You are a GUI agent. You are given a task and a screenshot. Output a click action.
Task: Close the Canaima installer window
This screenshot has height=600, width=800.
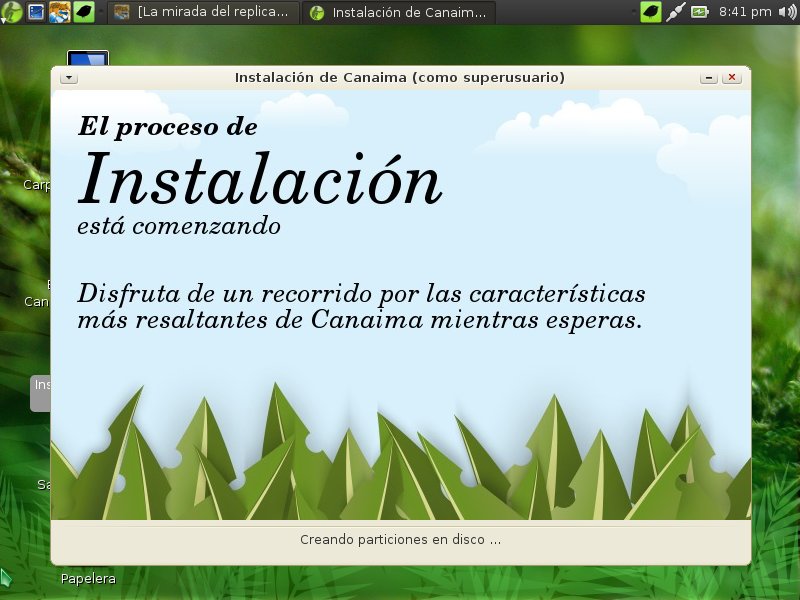pos(732,78)
